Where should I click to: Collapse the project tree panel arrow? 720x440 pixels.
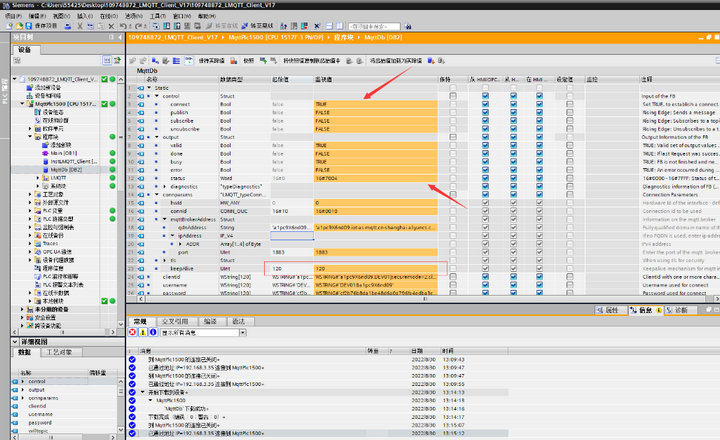(118, 37)
